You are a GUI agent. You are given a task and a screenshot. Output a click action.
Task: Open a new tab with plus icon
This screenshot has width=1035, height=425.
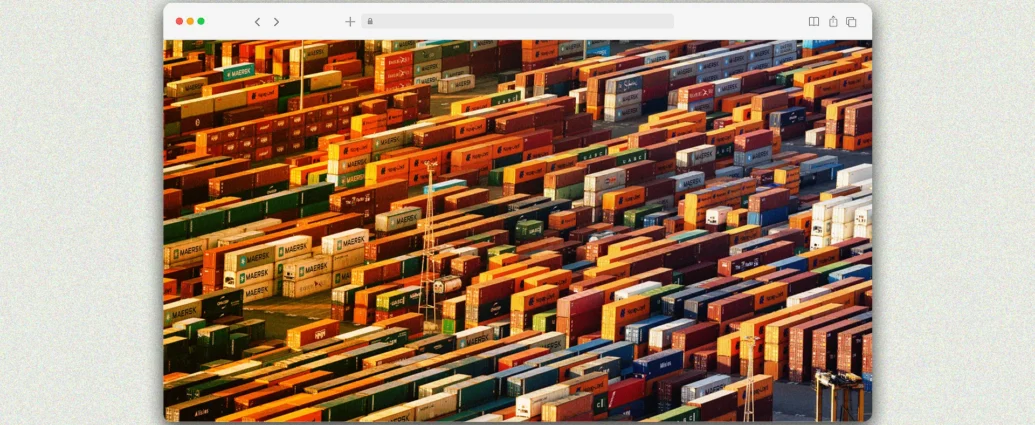(x=349, y=21)
